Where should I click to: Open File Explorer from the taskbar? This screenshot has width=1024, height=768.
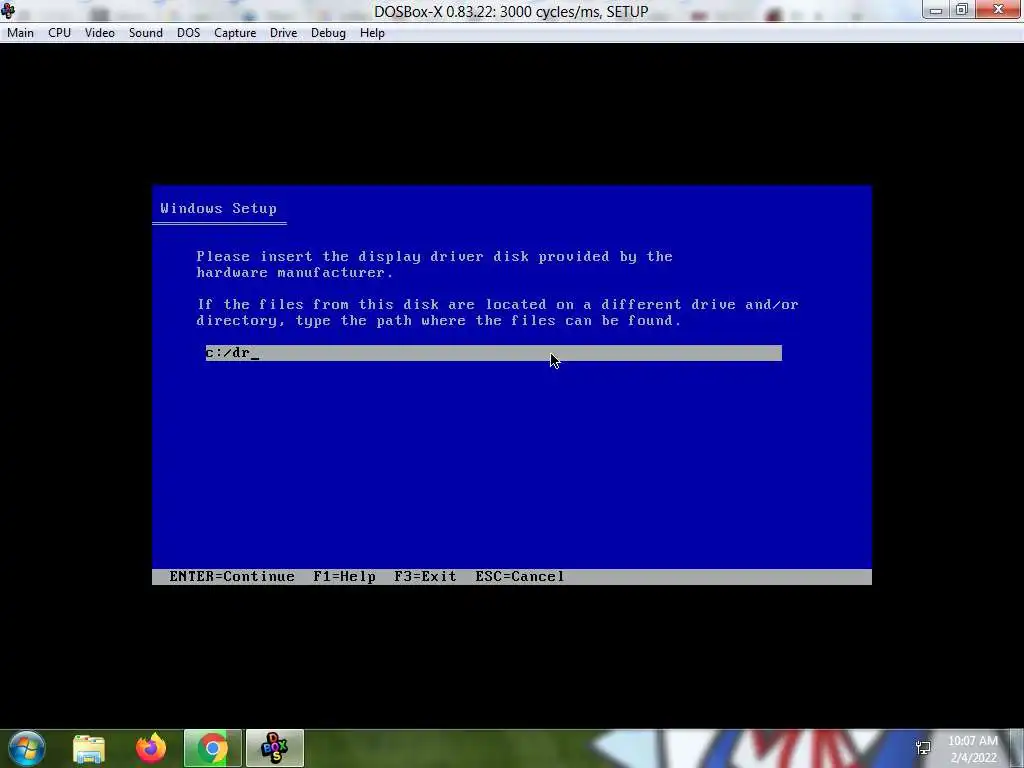tap(89, 748)
